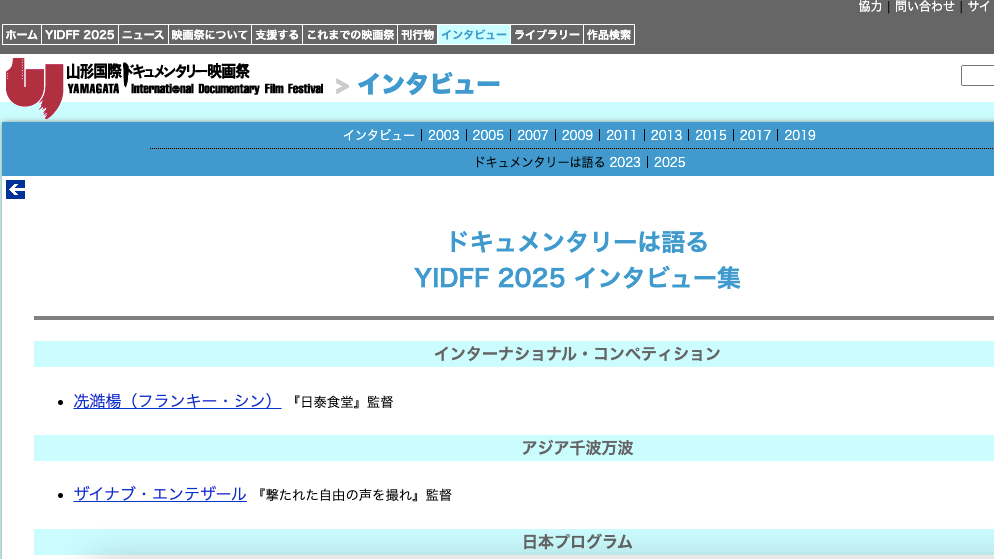The width and height of the screenshot is (994, 559).
Task: Click the red YIDFF festival logo
Action: point(33,87)
